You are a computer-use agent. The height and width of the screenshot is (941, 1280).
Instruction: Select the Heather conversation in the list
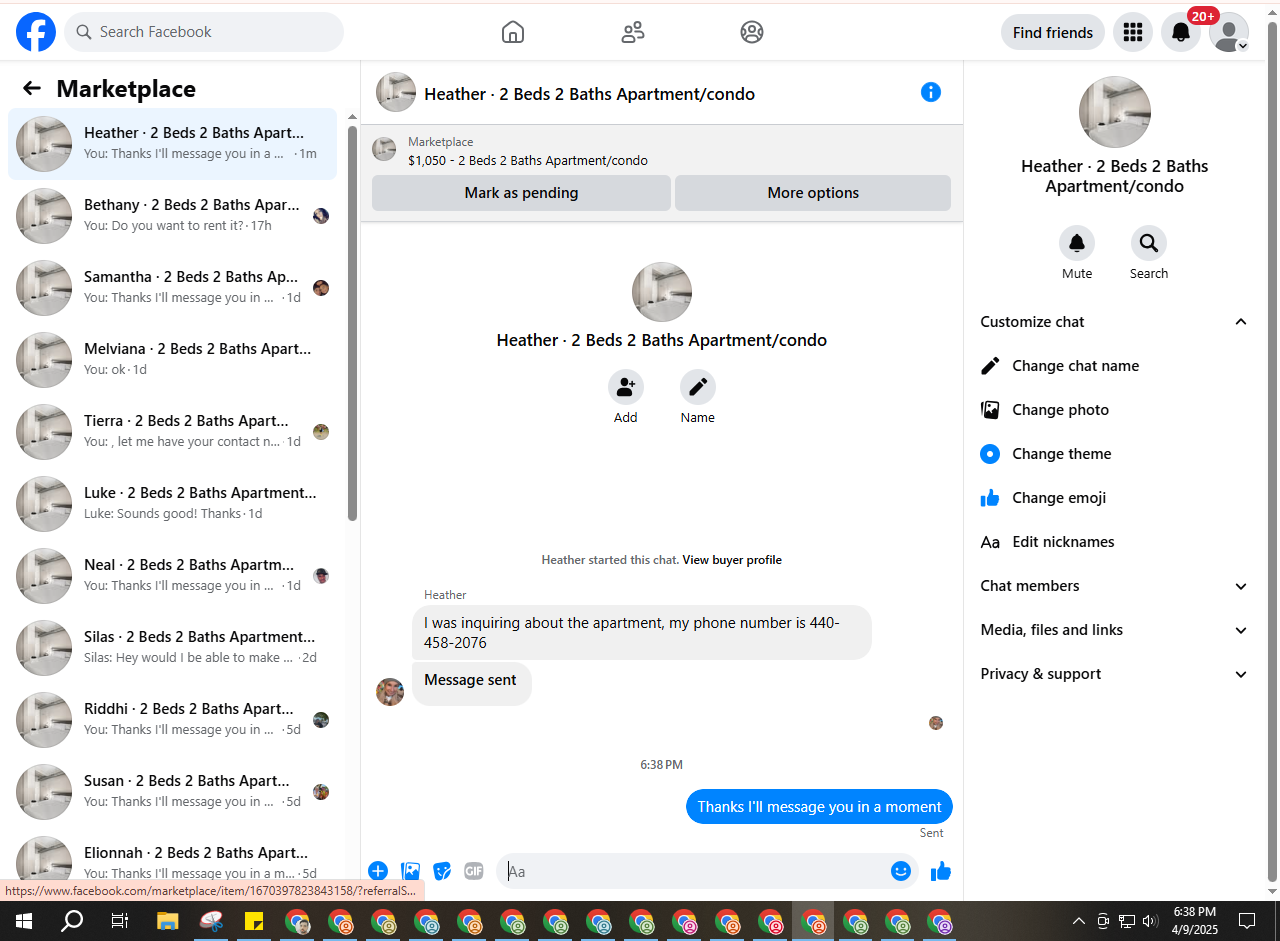coord(172,144)
